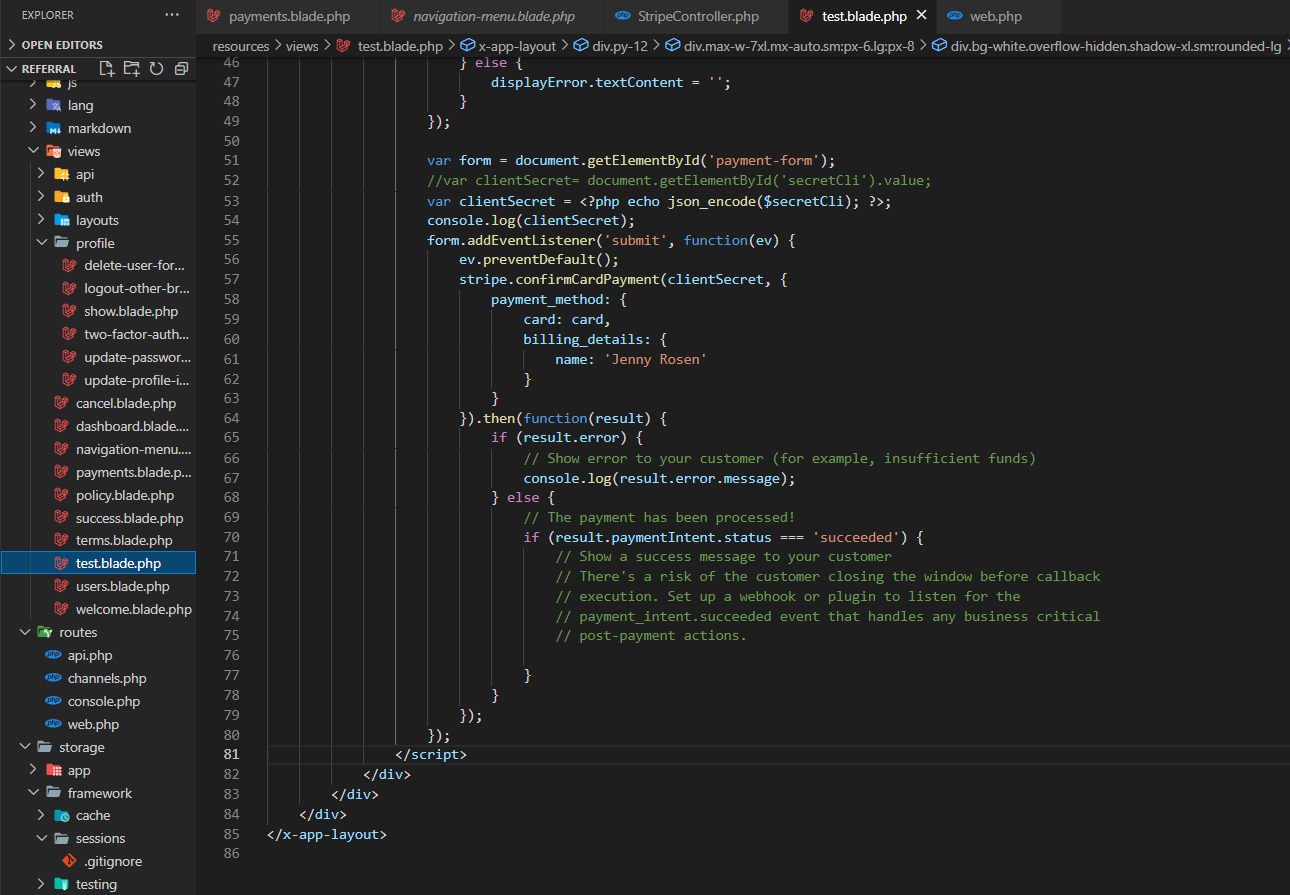Screen dimensions: 1290x895
Task: Click the 'Jenny Rosen' string on line 61
Action: tap(655, 359)
